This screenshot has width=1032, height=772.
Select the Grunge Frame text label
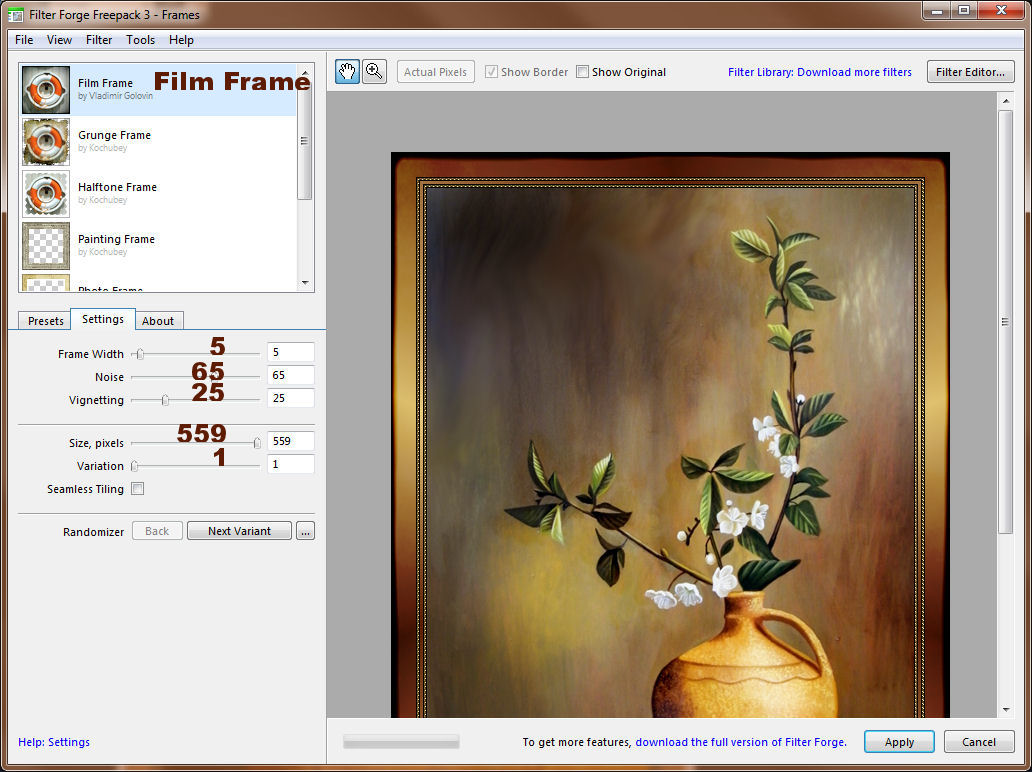[115, 135]
